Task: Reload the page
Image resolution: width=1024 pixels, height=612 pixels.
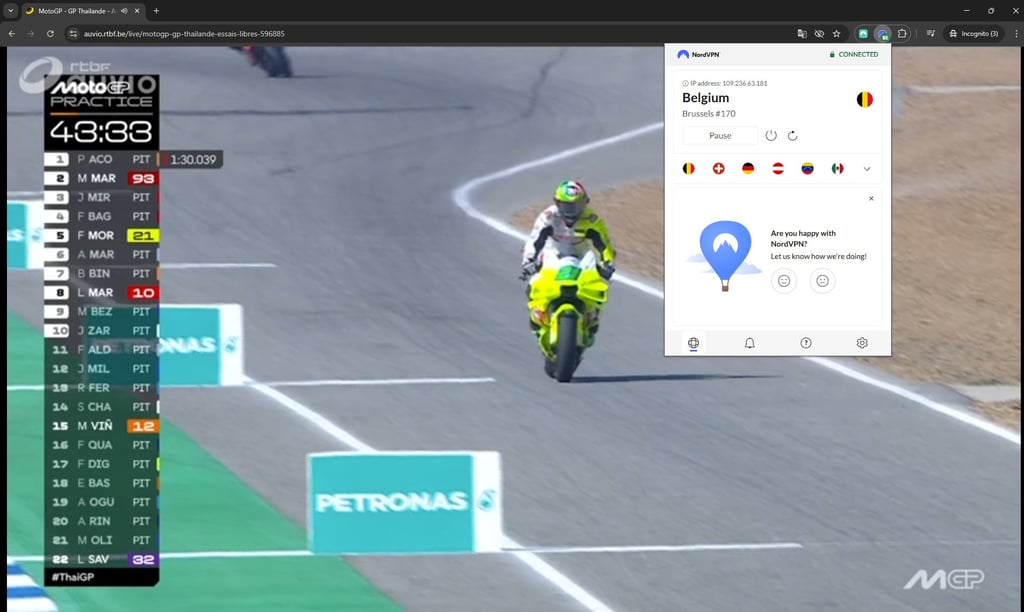Action: pyautogui.click(x=50, y=33)
